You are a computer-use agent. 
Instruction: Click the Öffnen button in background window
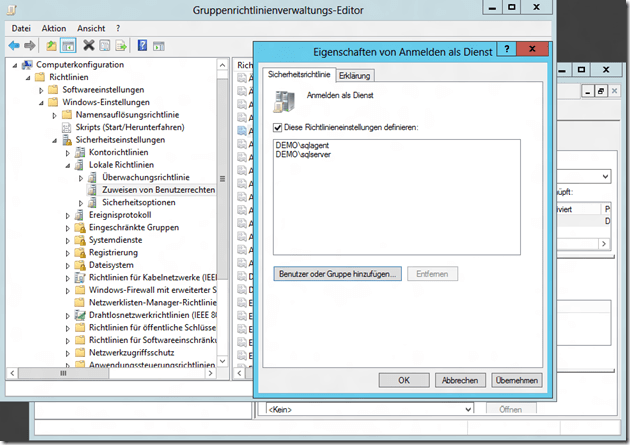pyautogui.click(x=511, y=409)
